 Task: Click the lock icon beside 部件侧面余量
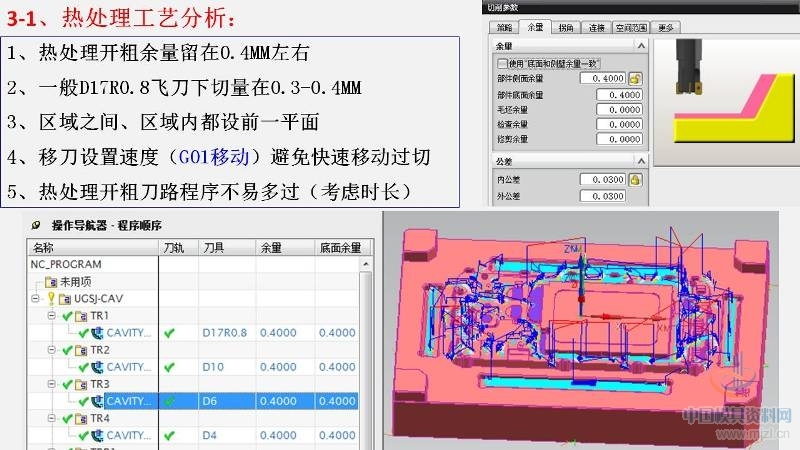pos(634,78)
